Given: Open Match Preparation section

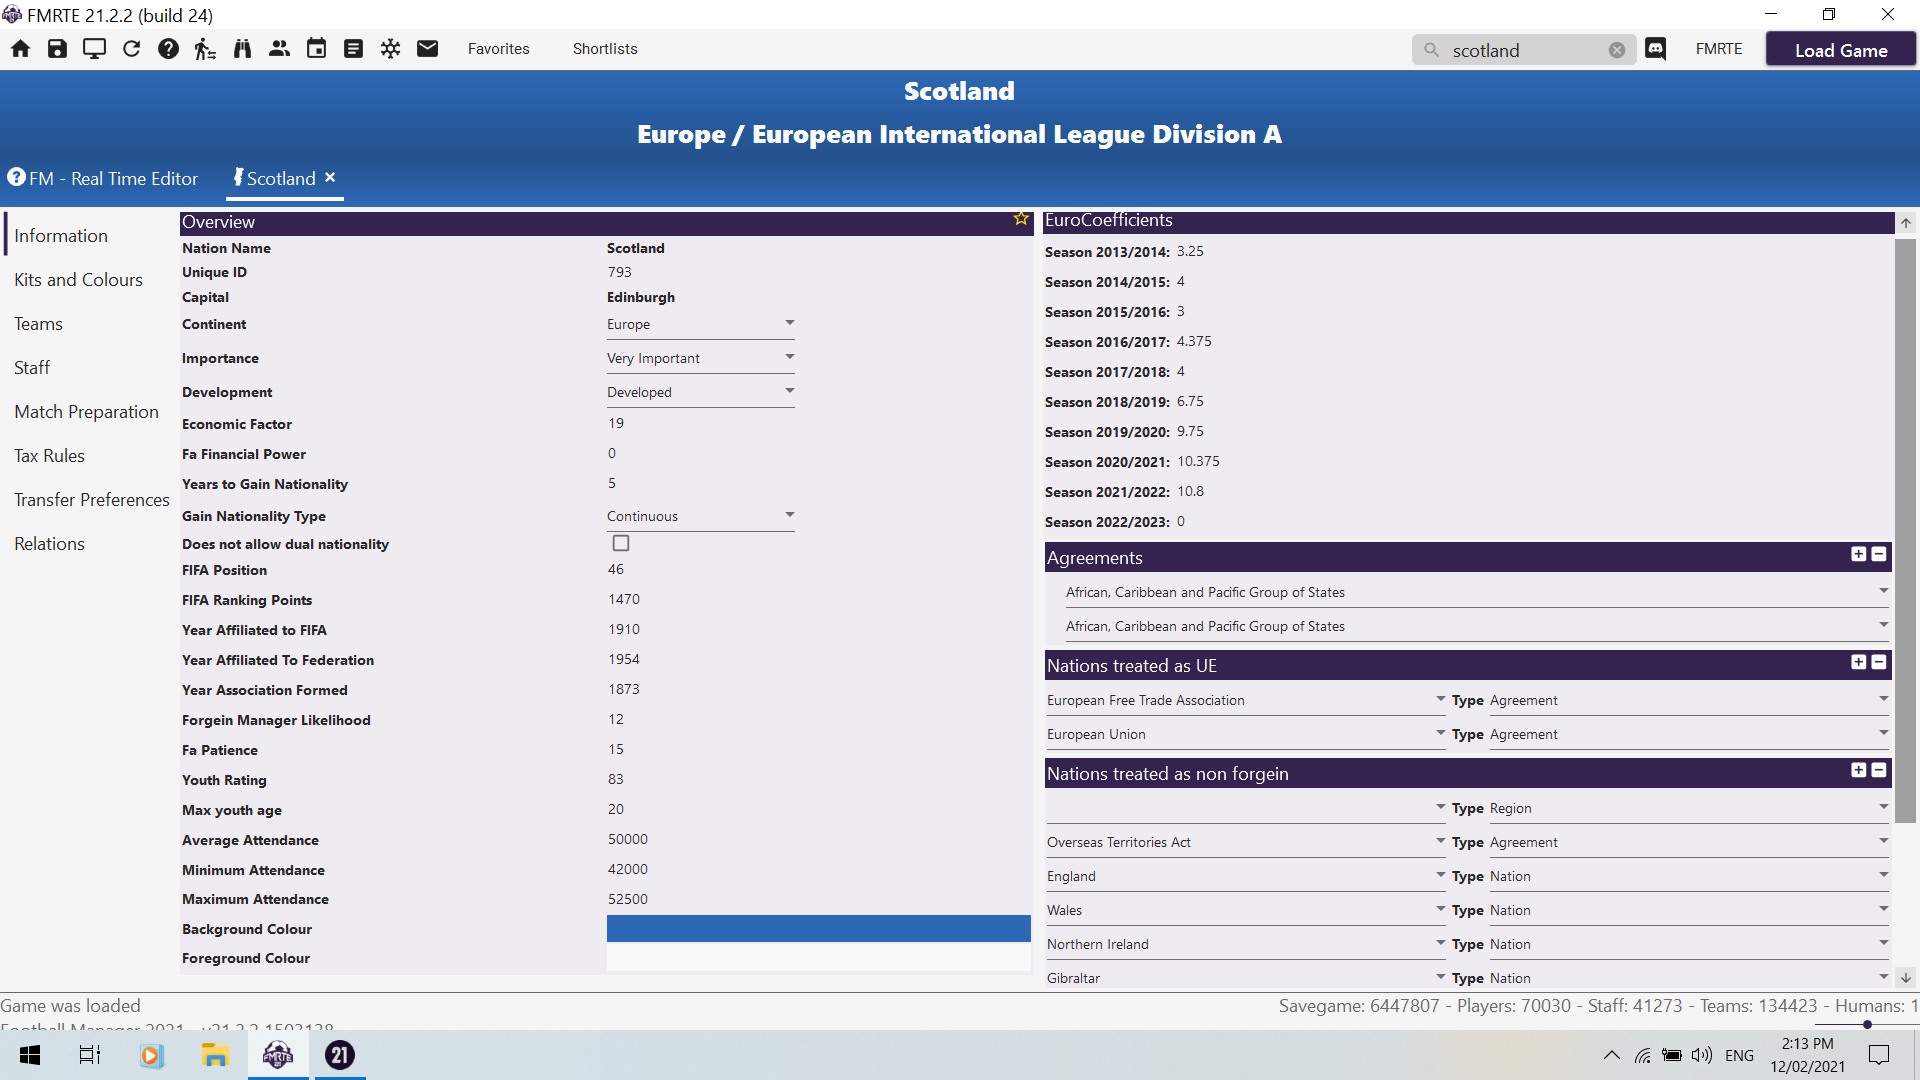Looking at the screenshot, I should pos(86,412).
